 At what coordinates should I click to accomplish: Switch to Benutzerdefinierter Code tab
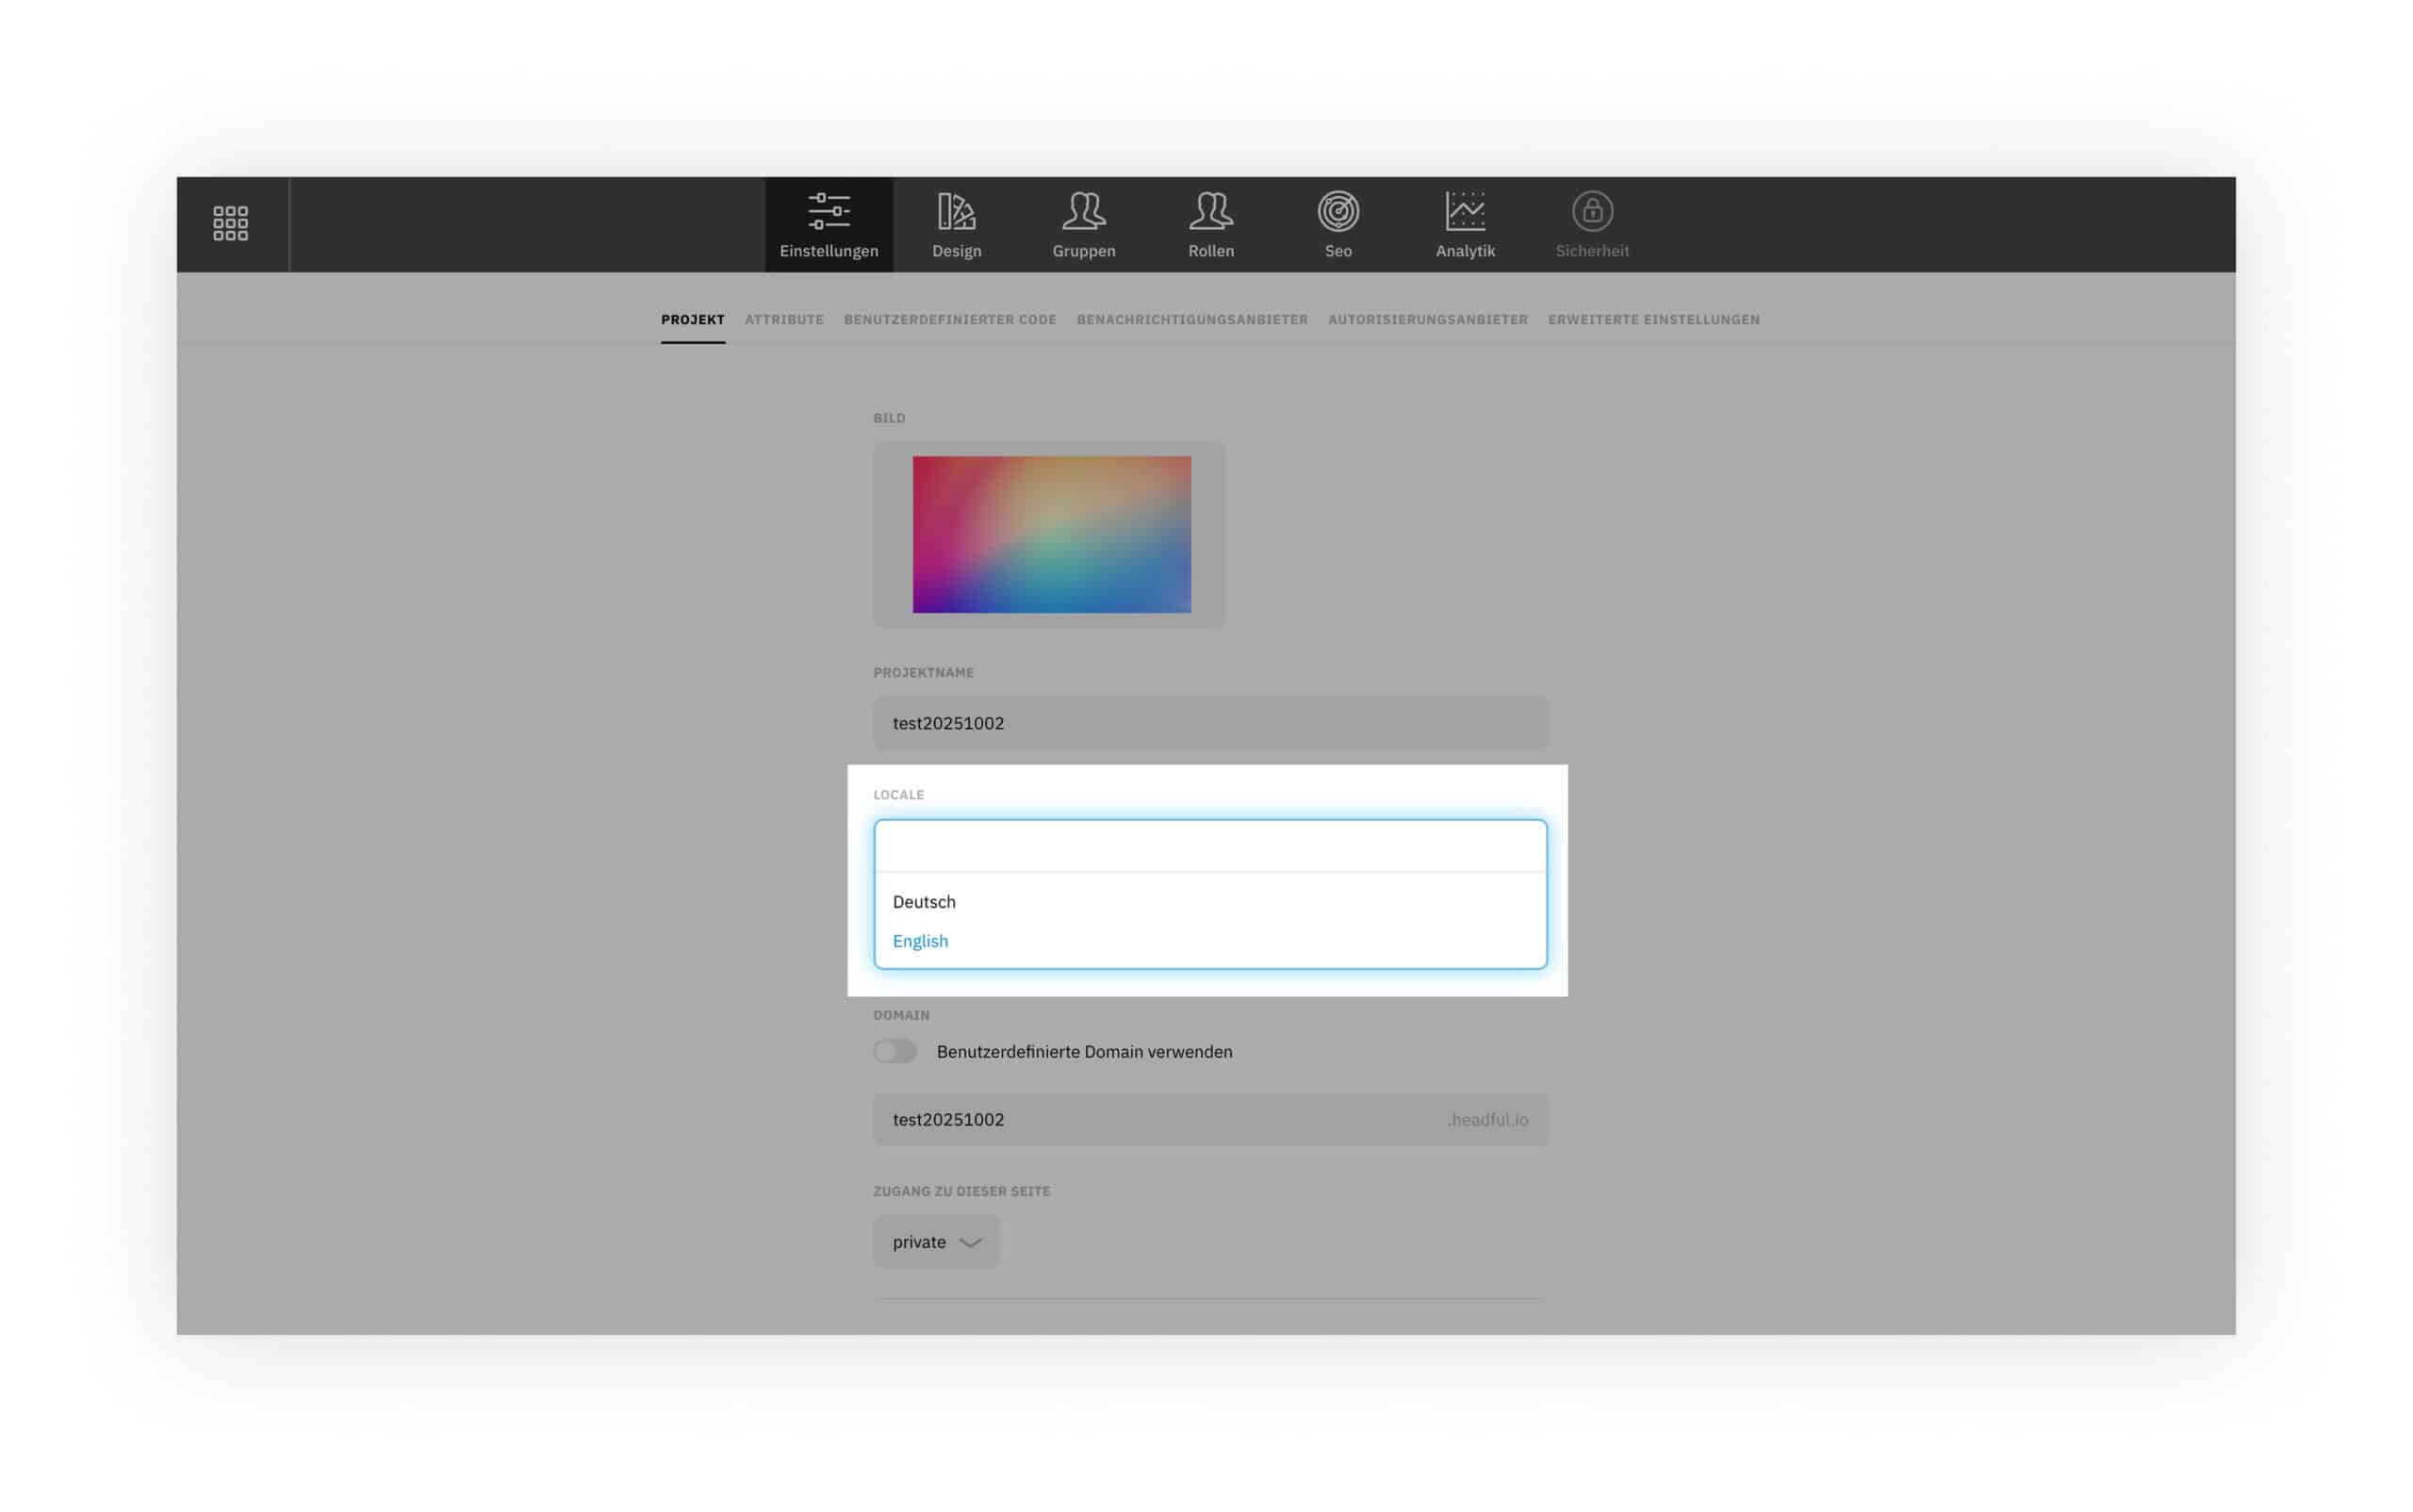click(949, 319)
